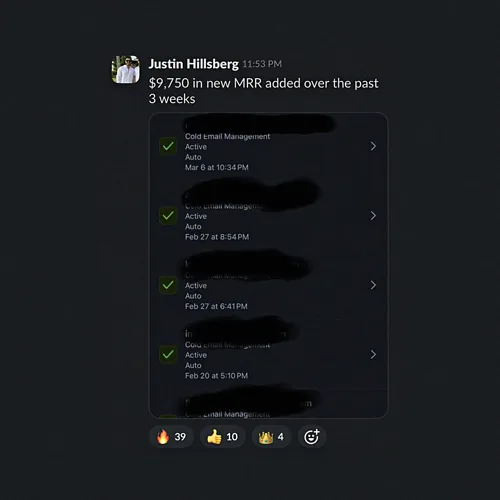Viewport: 500px width, 500px height.
Task: Click the thumbs up count 10
Action: click(232, 437)
